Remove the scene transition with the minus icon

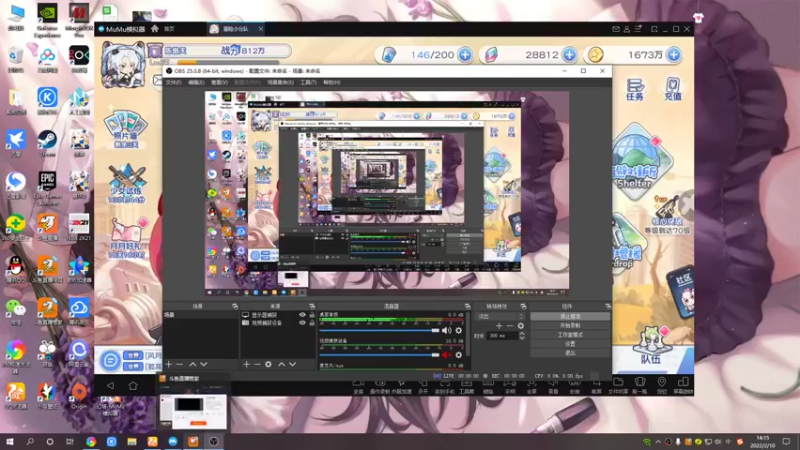coord(509,326)
